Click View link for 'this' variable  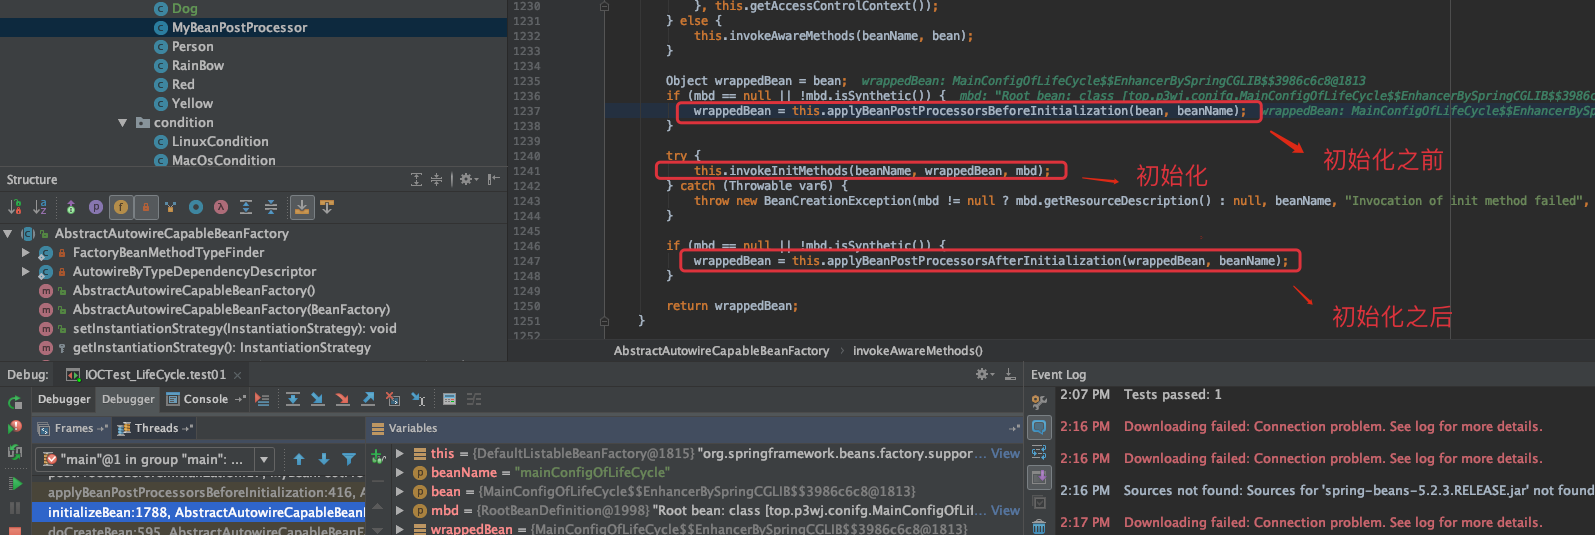point(1005,454)
